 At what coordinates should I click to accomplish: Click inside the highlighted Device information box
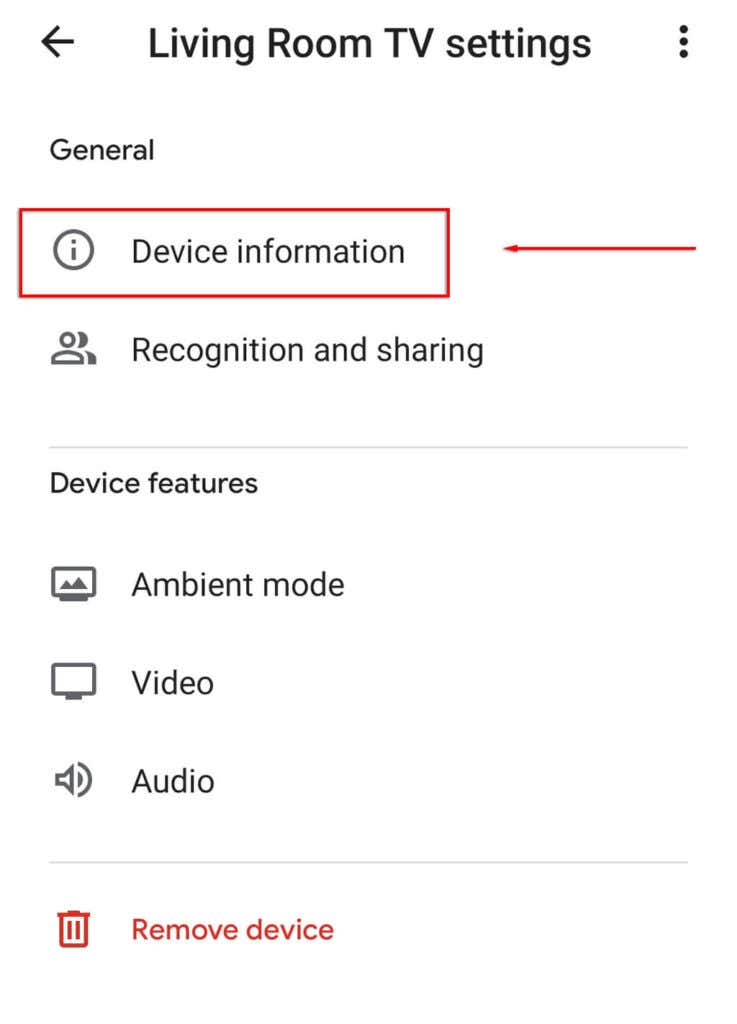[233, 252]
